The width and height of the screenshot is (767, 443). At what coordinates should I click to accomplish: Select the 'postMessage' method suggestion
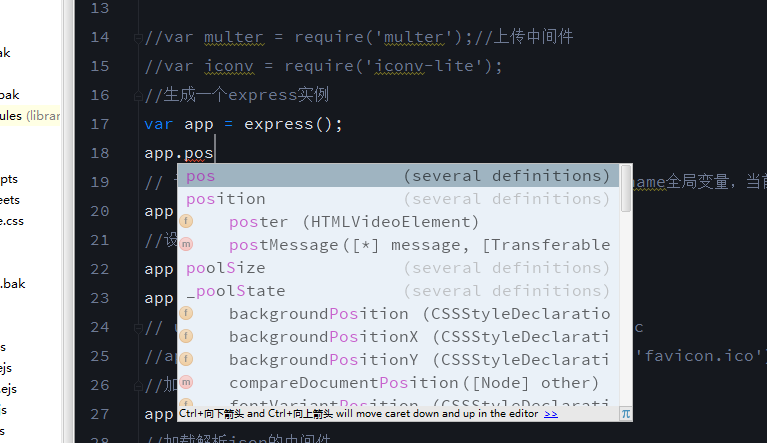[398, 245]
